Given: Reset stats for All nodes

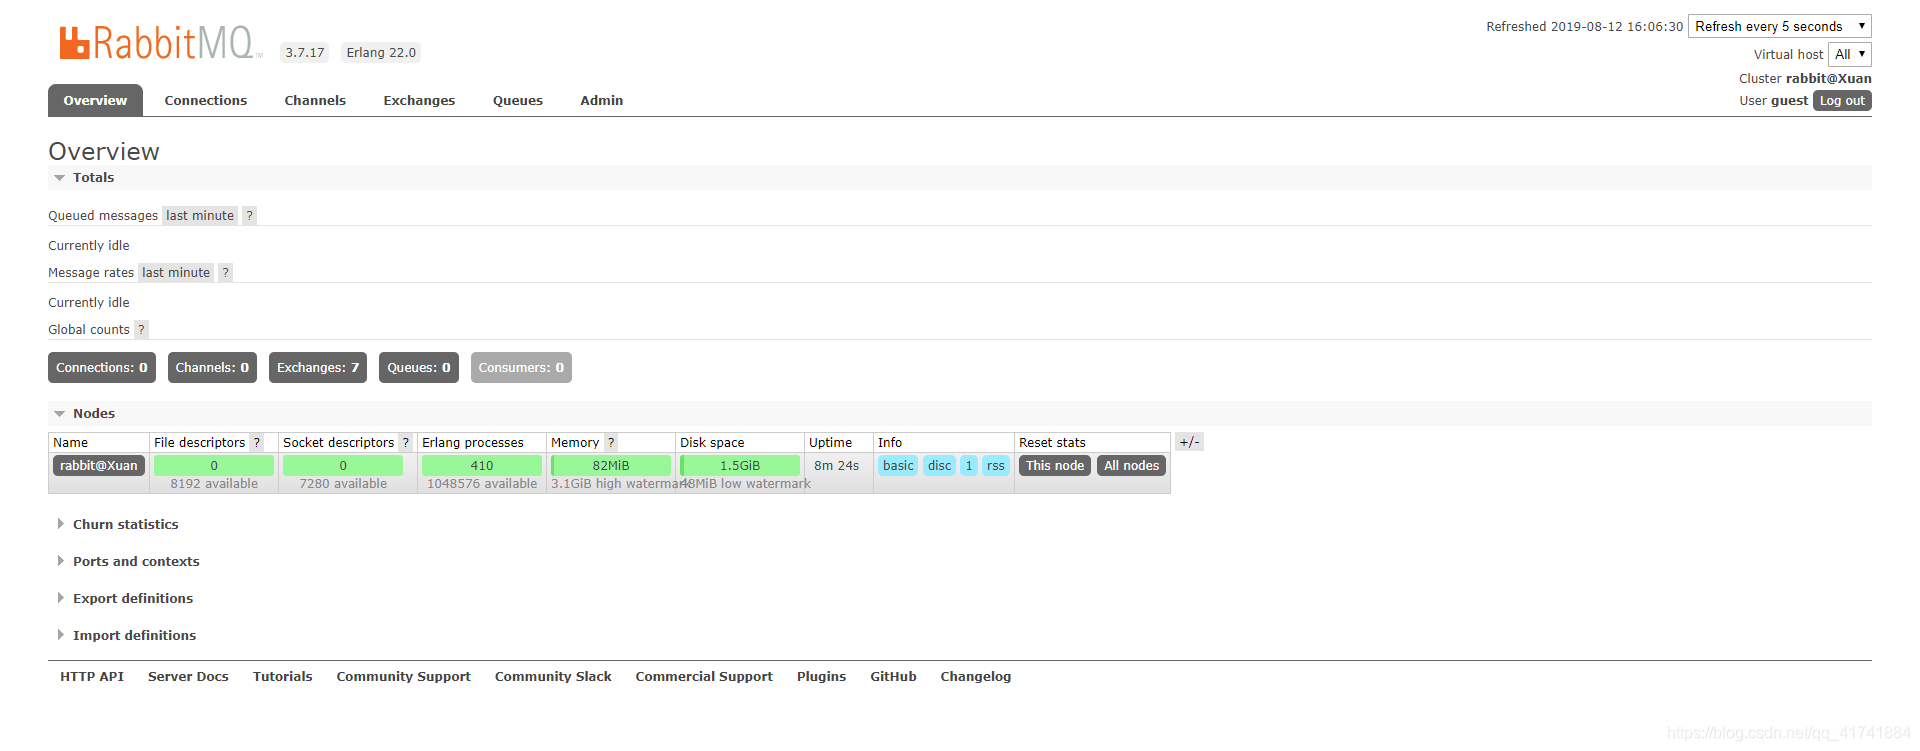Looking at the screenshot, I should click(1131, 465).
